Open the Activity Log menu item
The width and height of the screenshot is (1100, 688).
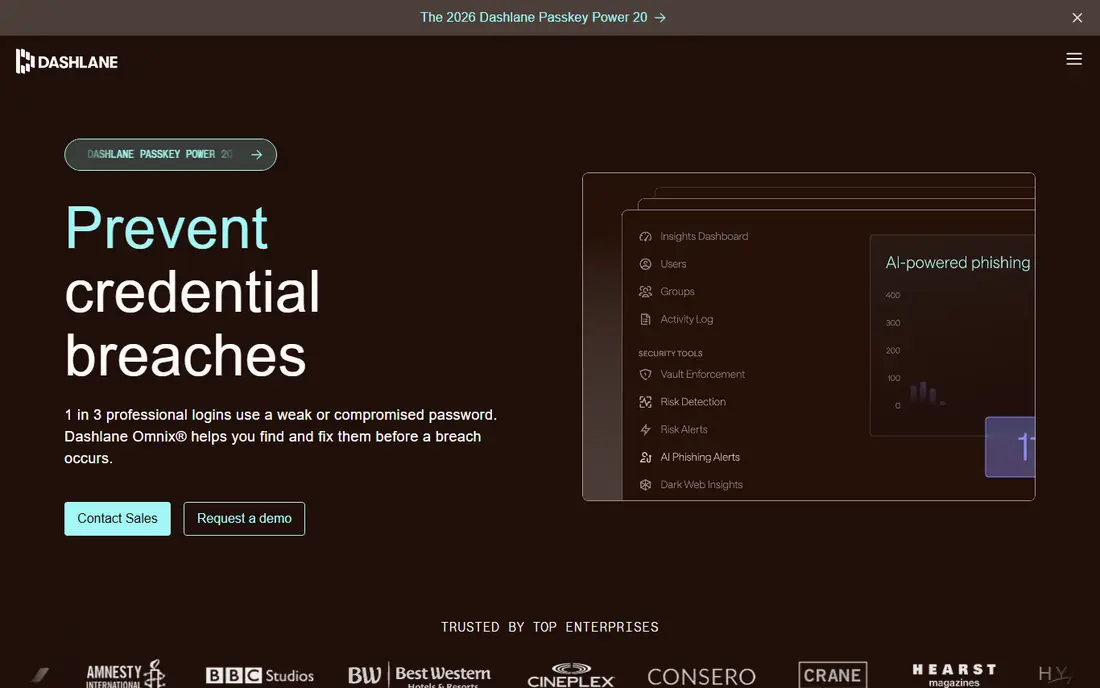676,319
